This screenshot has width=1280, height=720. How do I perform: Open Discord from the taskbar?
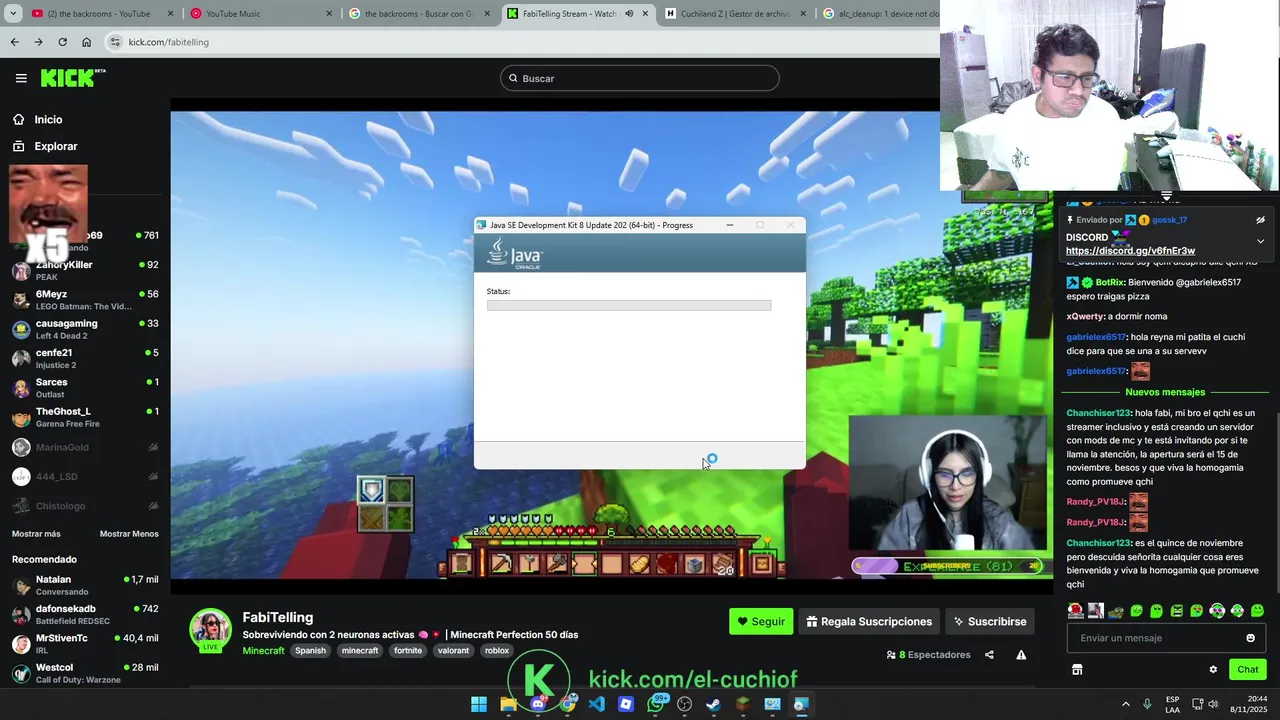pyautogui.click(x=538, y=704)
